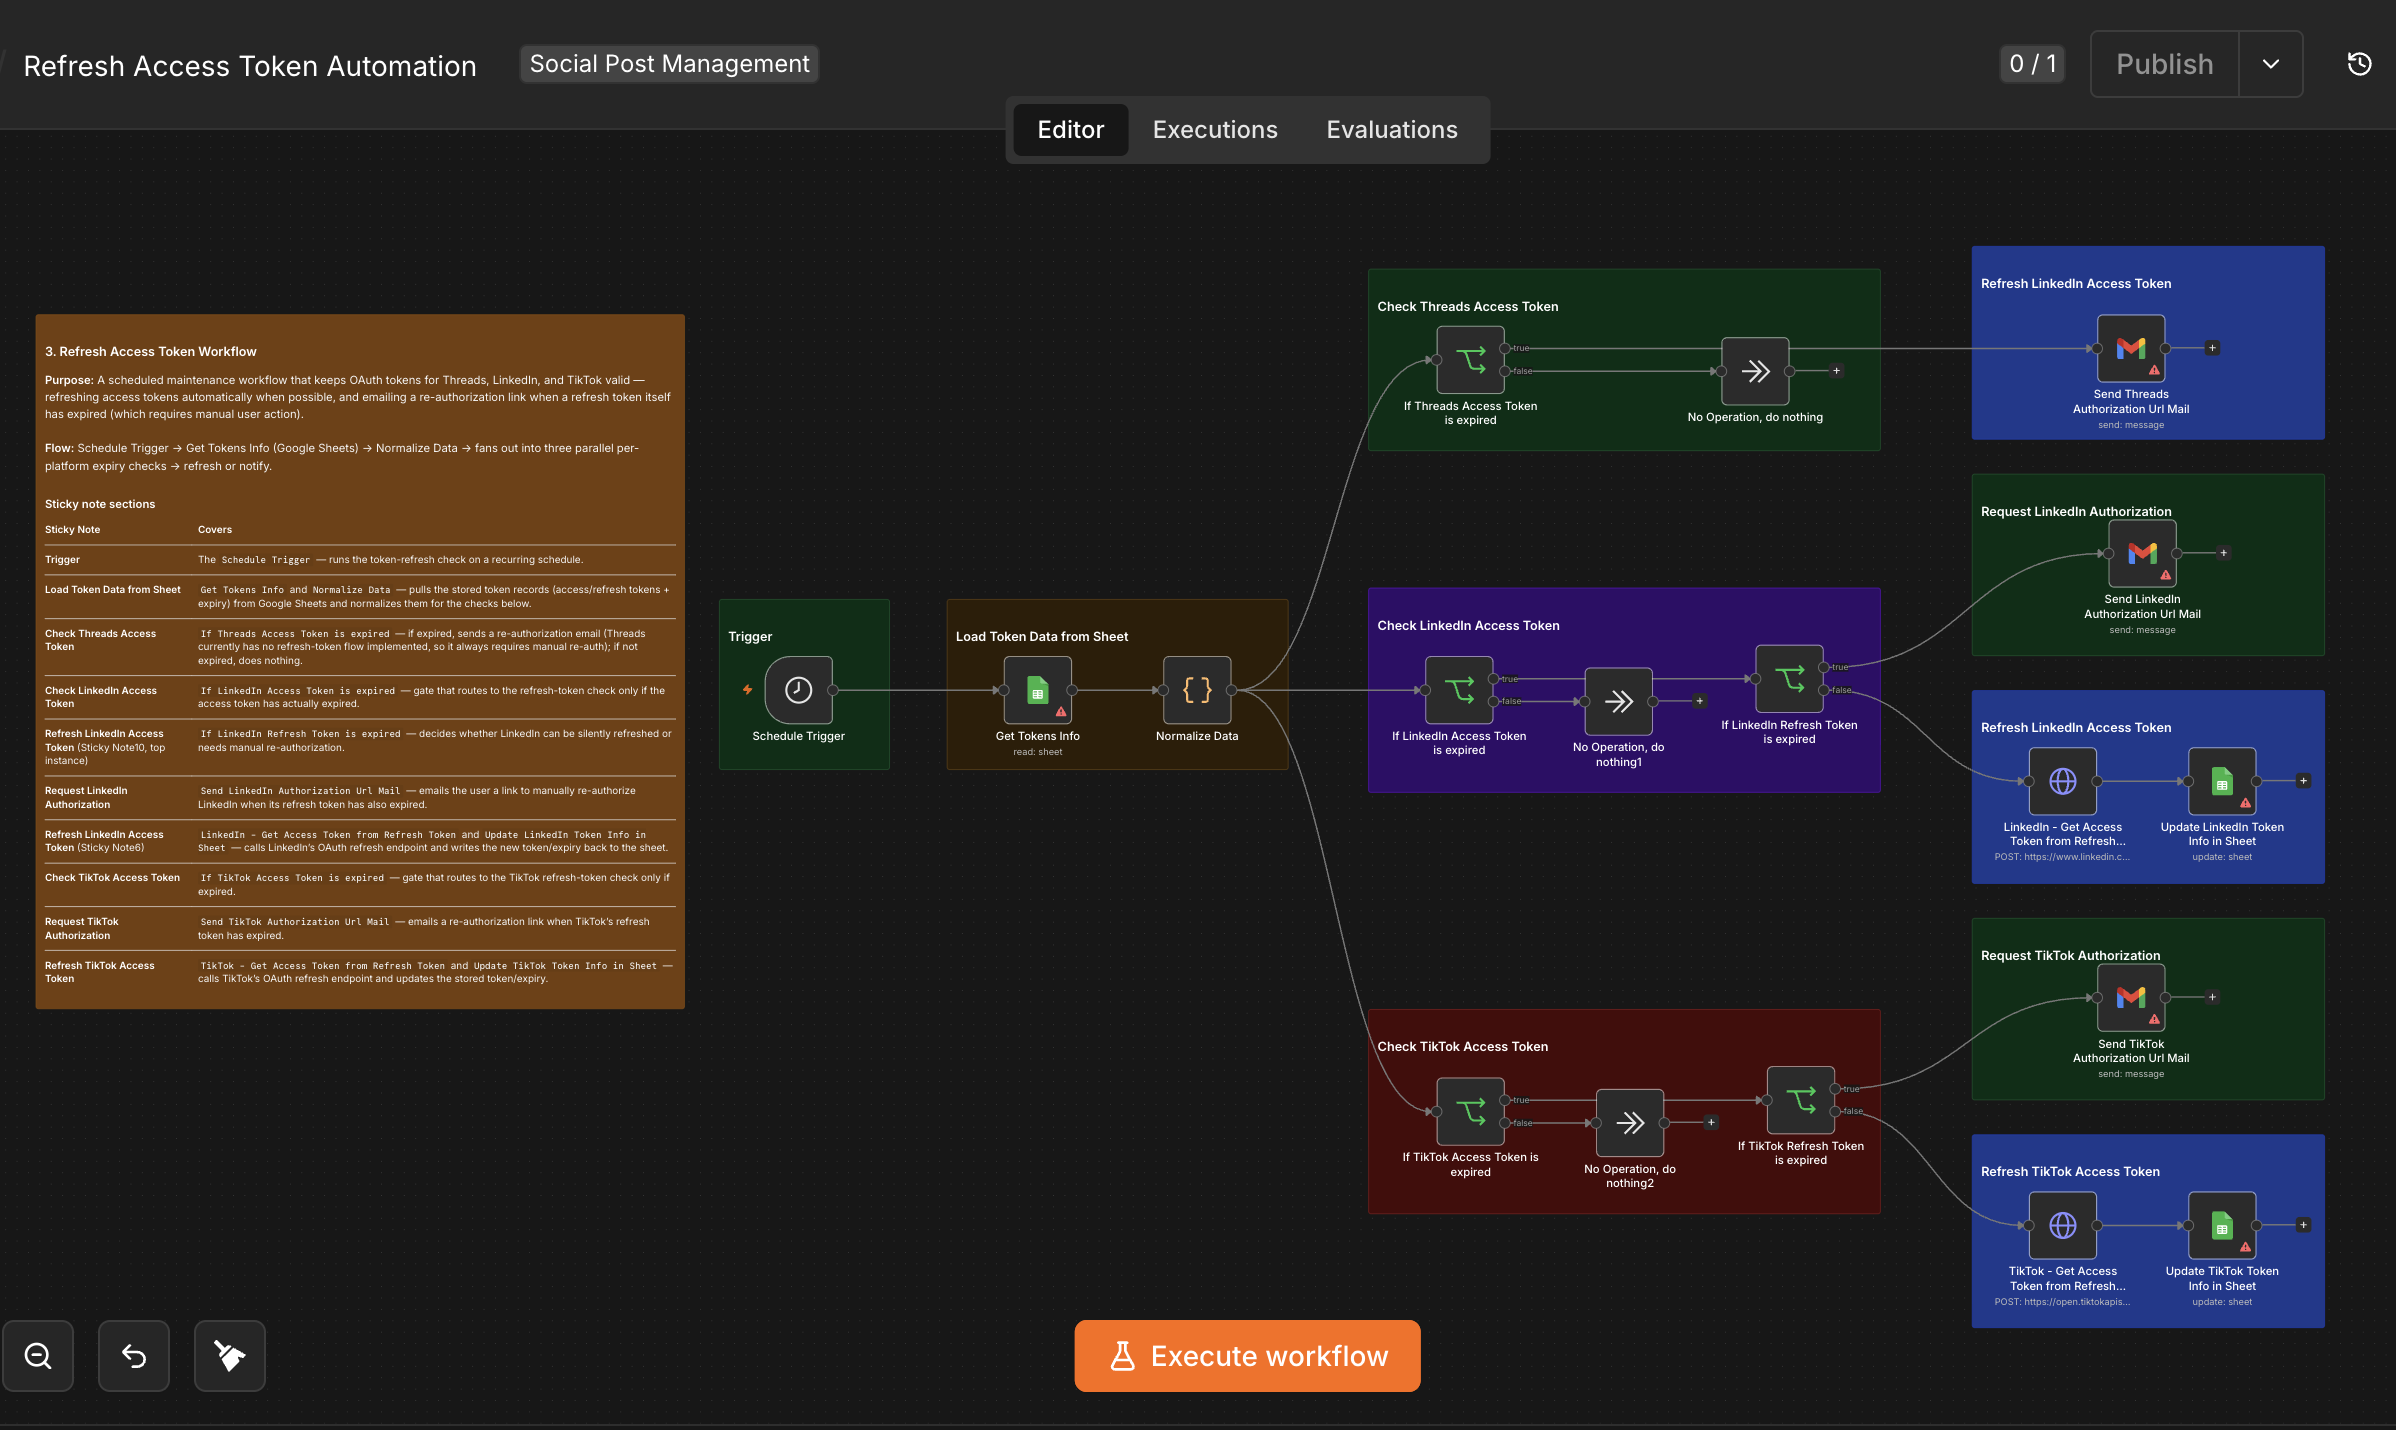The height and width of the screenshot is (1430, 2396).
Task: Open the Normalize Data code node
Action: pyautogui.click(x=1197, y=690)
